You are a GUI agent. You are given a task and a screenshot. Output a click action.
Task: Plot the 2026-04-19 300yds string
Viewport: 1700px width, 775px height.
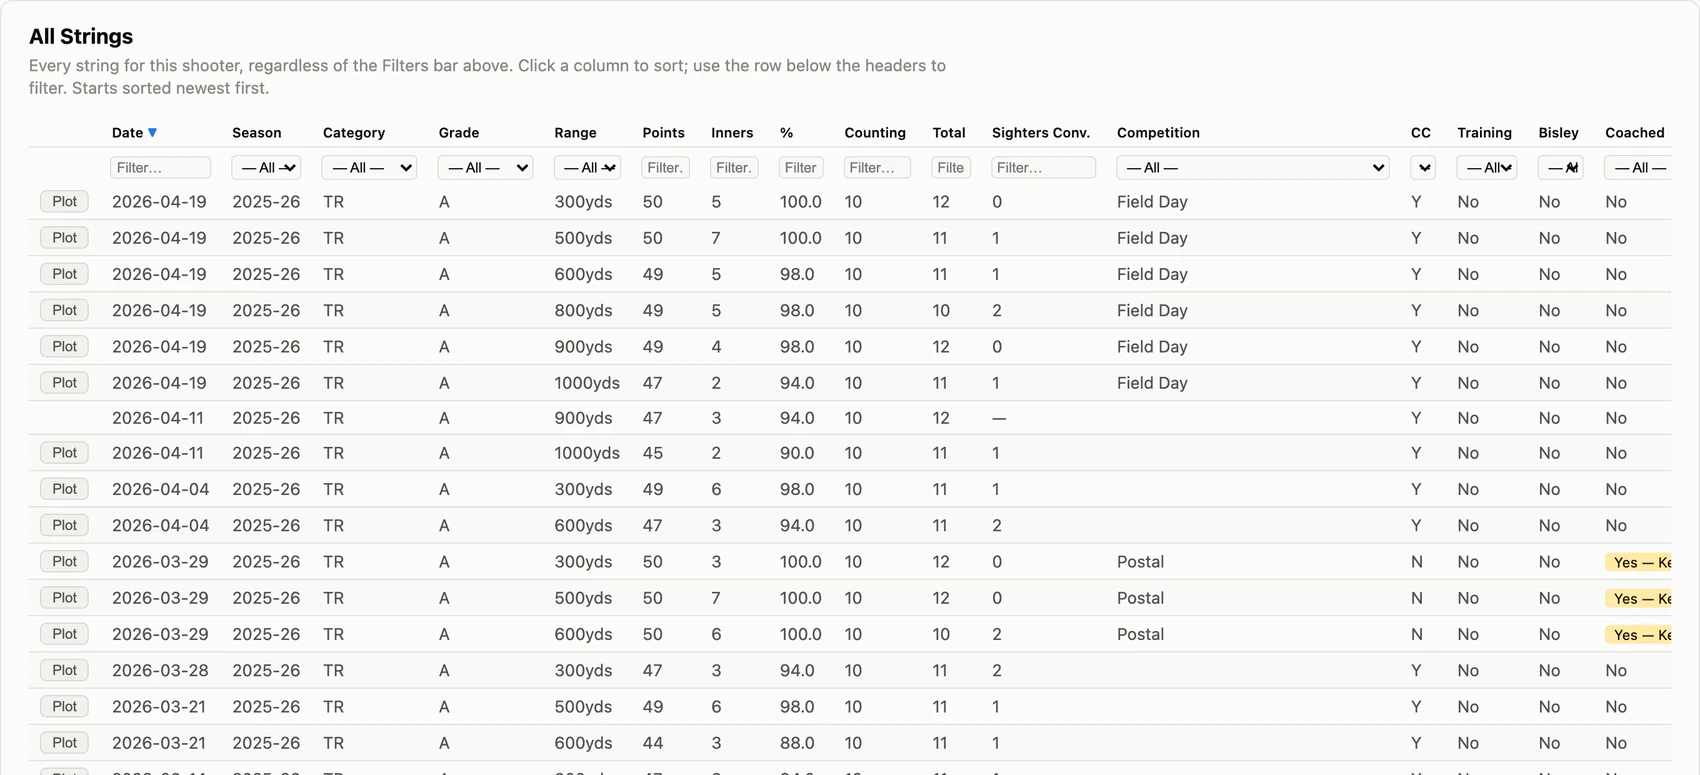click(65, 202)
